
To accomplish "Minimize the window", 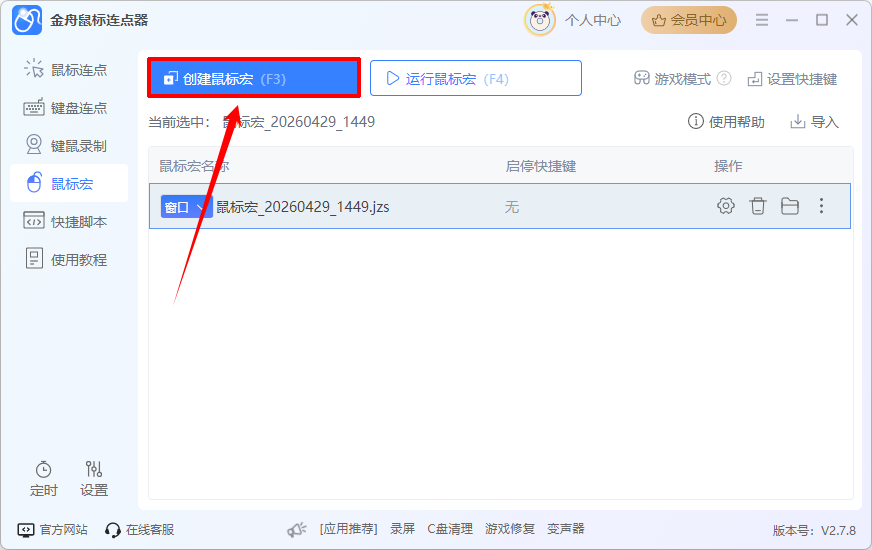I will pos(792,21).
